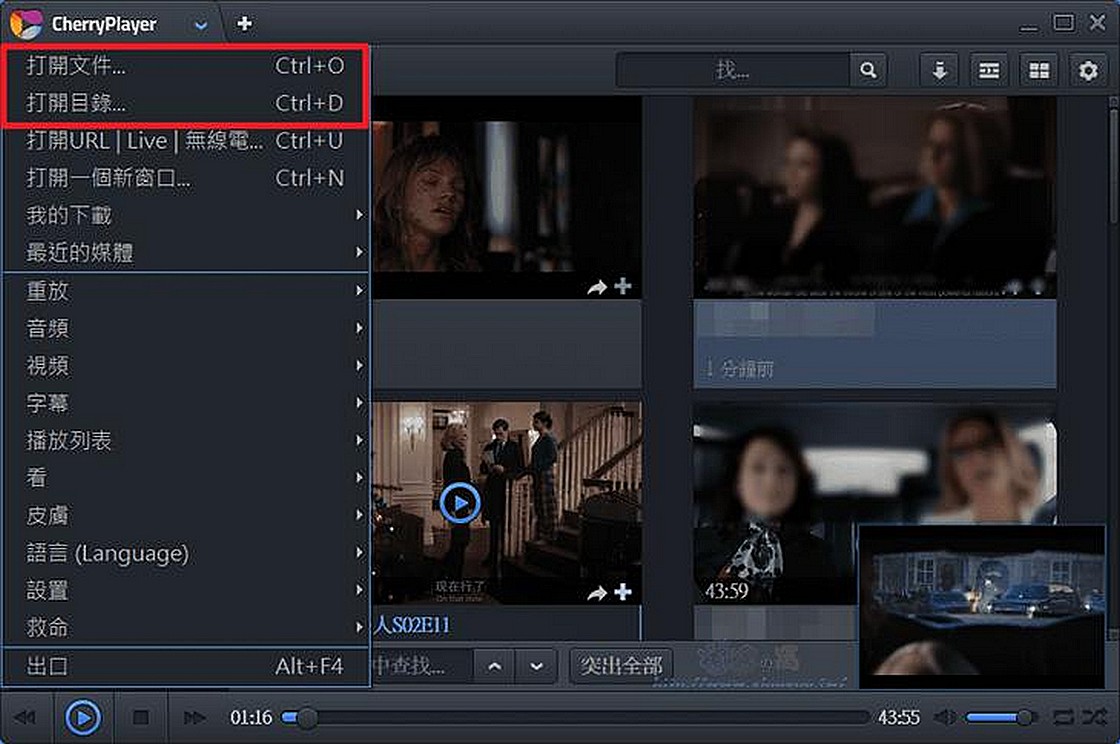This screenshot has width=1120, height=744.
Task: Open the 設置 submenu
Action: coord(186,590)
